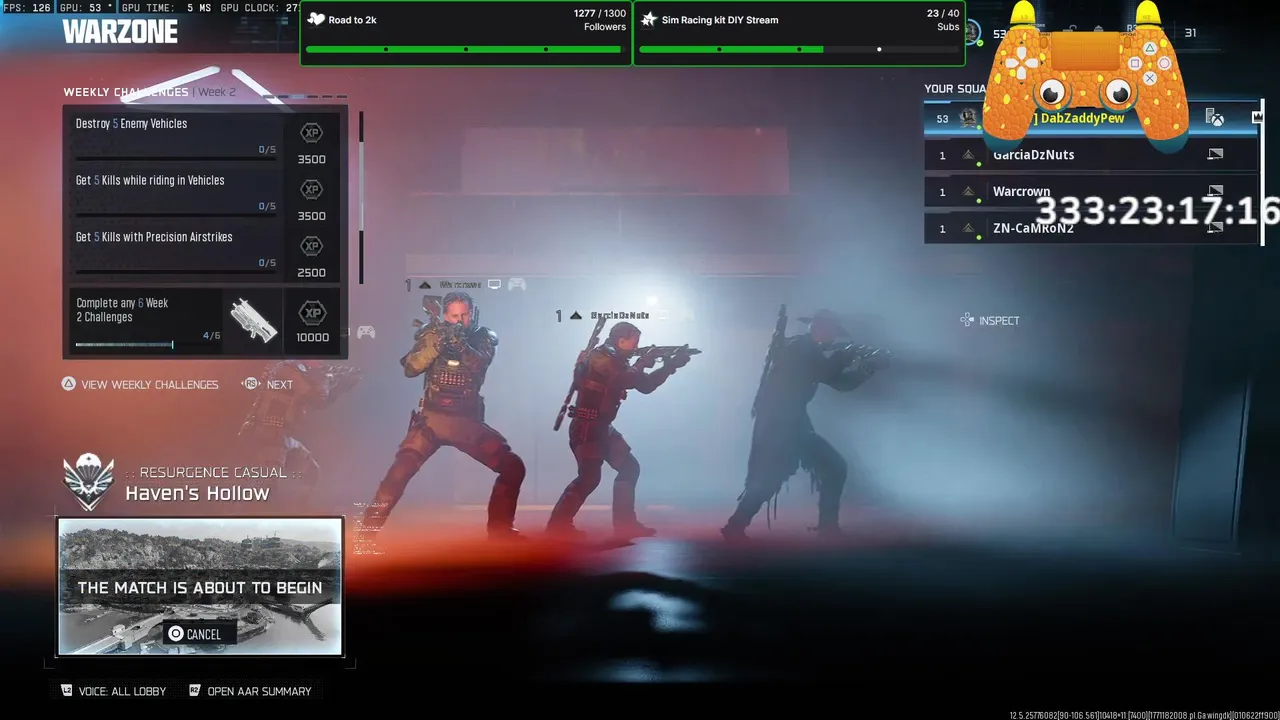Click the 1277 / 1300 followers count
The height and width of the screenshot is (720, 1280).
pos(600,14)
